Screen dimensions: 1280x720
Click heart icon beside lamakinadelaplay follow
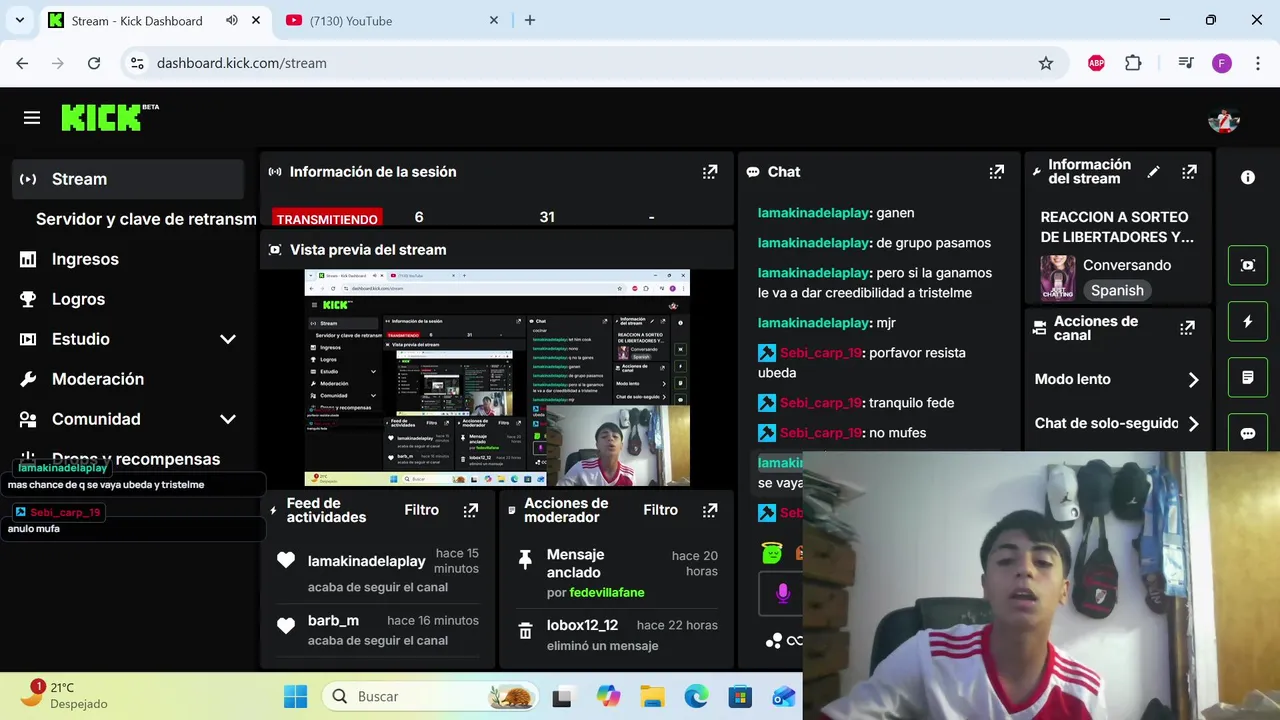pyautogui.click(x=286, y=561)
